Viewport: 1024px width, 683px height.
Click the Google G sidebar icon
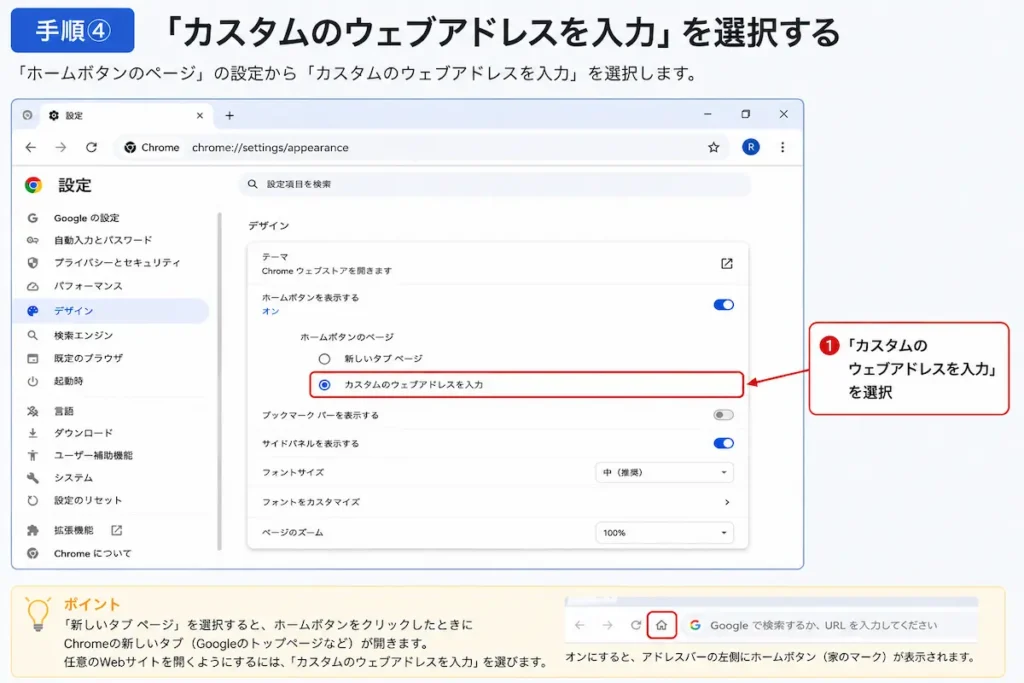click(x=33, y=218)
